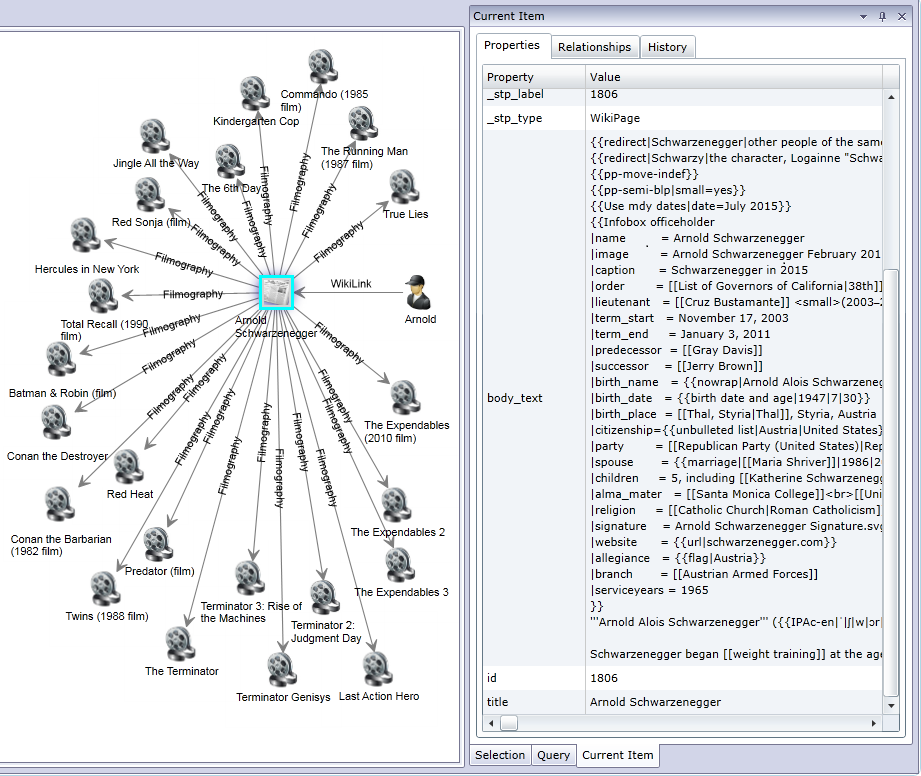Screen dimensions: 921x776
Task: Open the History tab
Action: coord(667,47)
